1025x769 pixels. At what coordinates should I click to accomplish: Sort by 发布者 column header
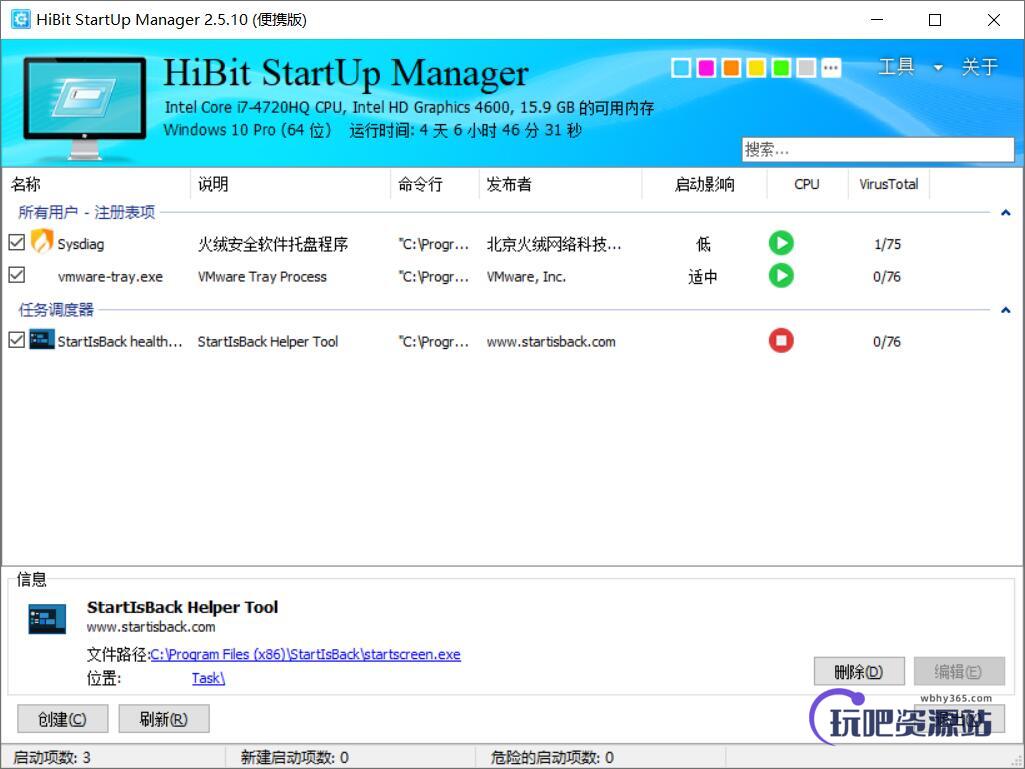pos(560,184)
